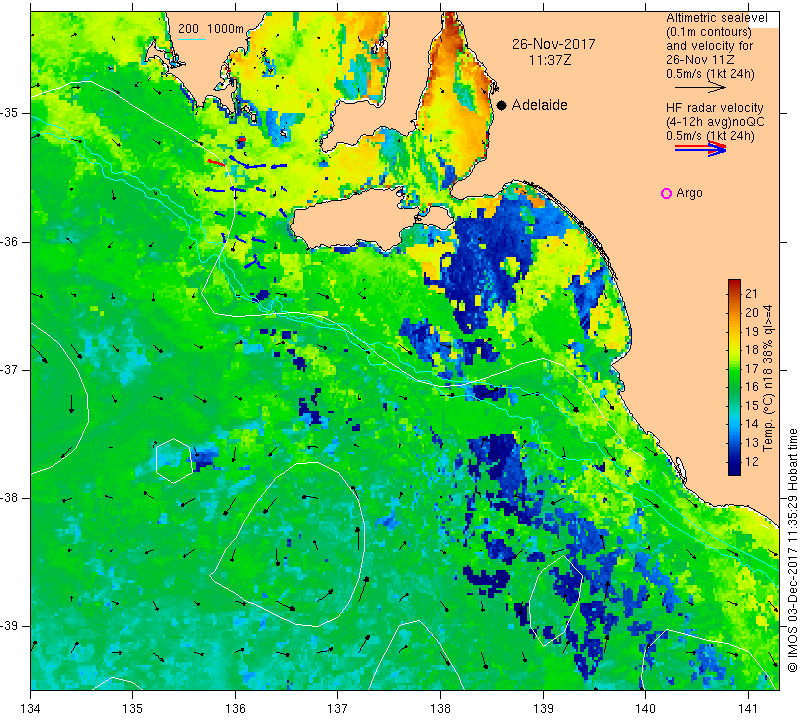This screenshot has width=800, height=720.
Task: Click the temperature color bar scale
Action: tap(734, 377)
